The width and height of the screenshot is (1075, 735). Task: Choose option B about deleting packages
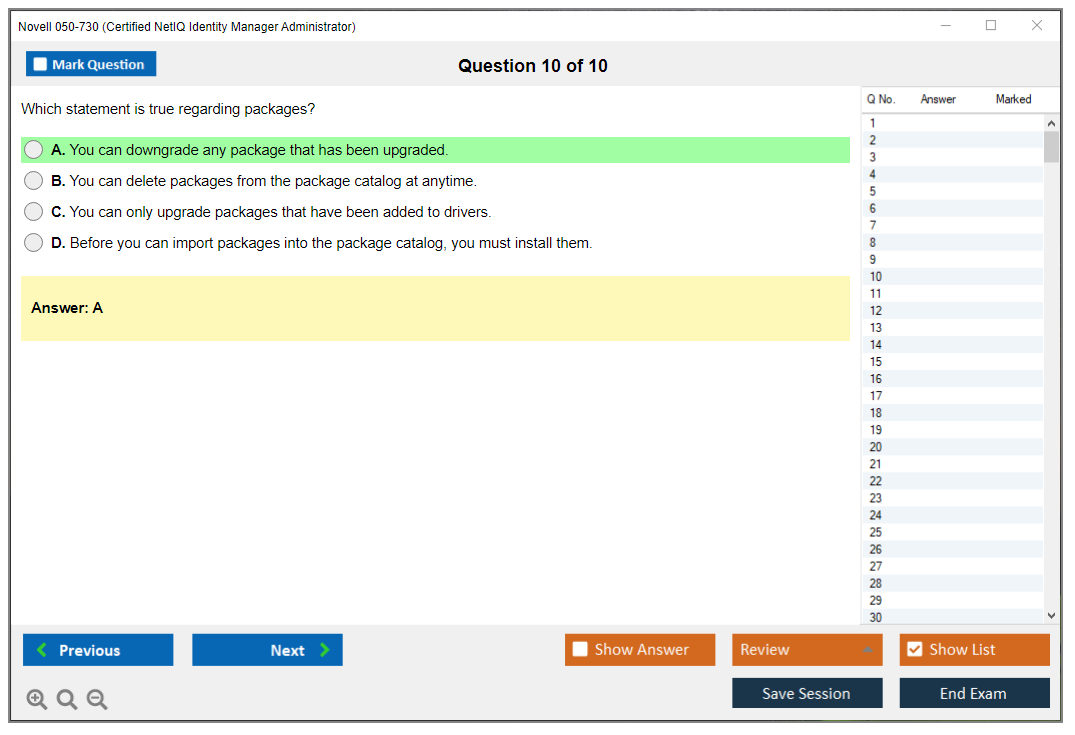[x=34, y=181]
